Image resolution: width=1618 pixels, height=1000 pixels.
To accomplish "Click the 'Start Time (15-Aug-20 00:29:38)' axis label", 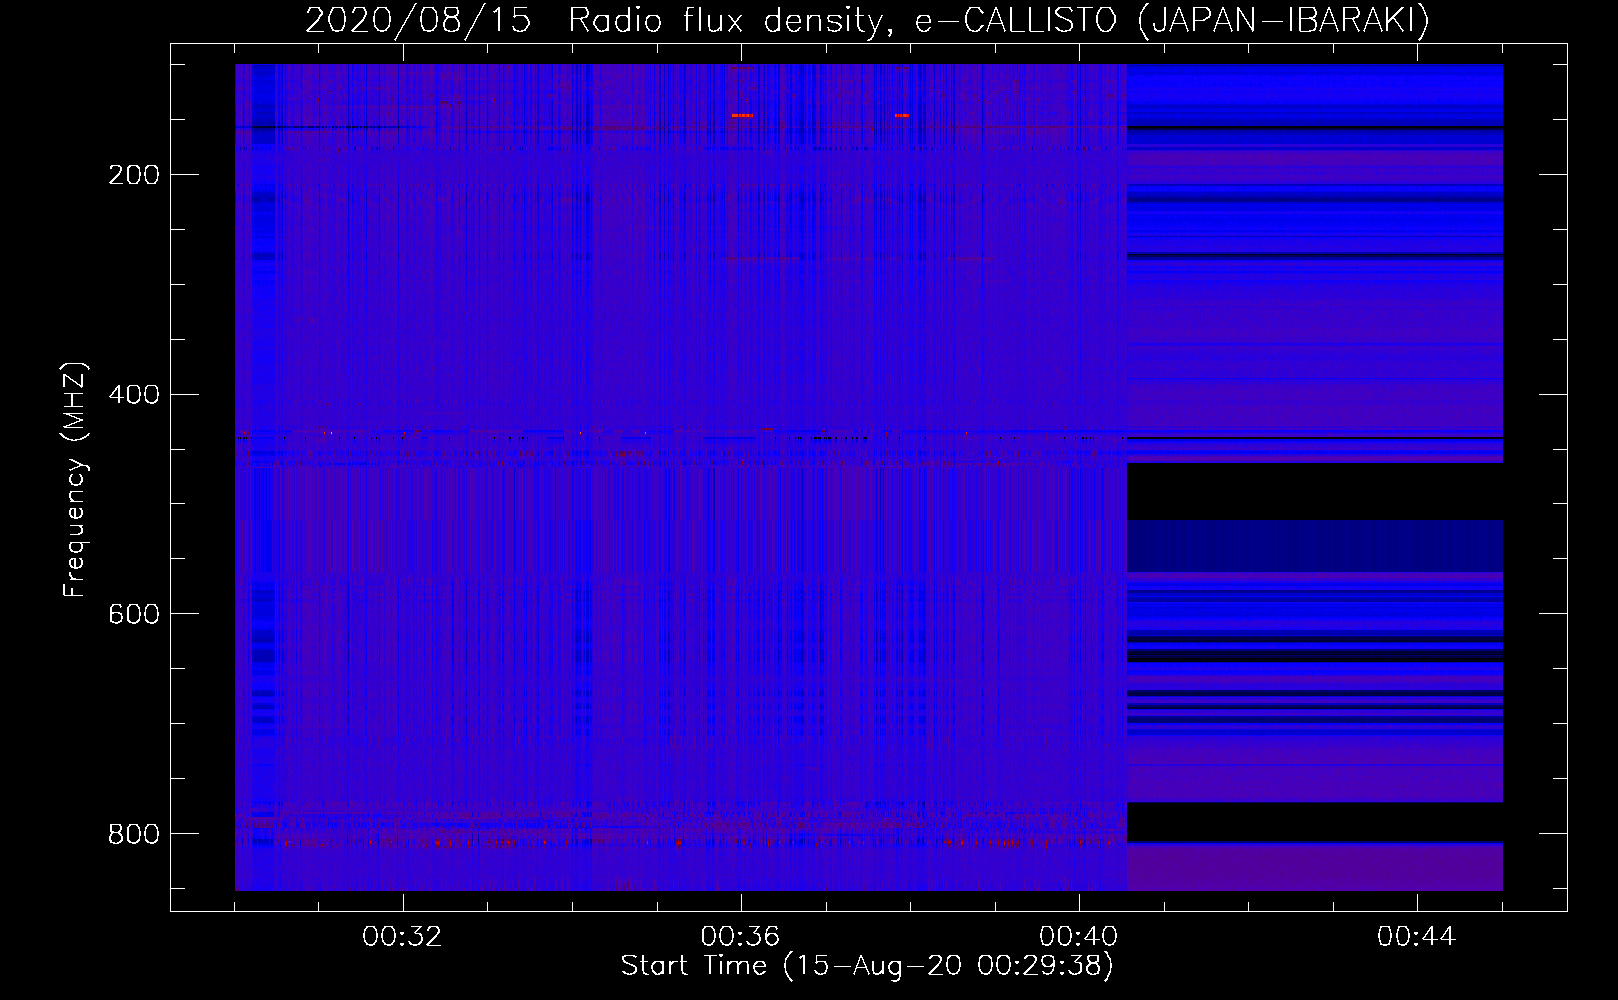I will pos(867,966).
